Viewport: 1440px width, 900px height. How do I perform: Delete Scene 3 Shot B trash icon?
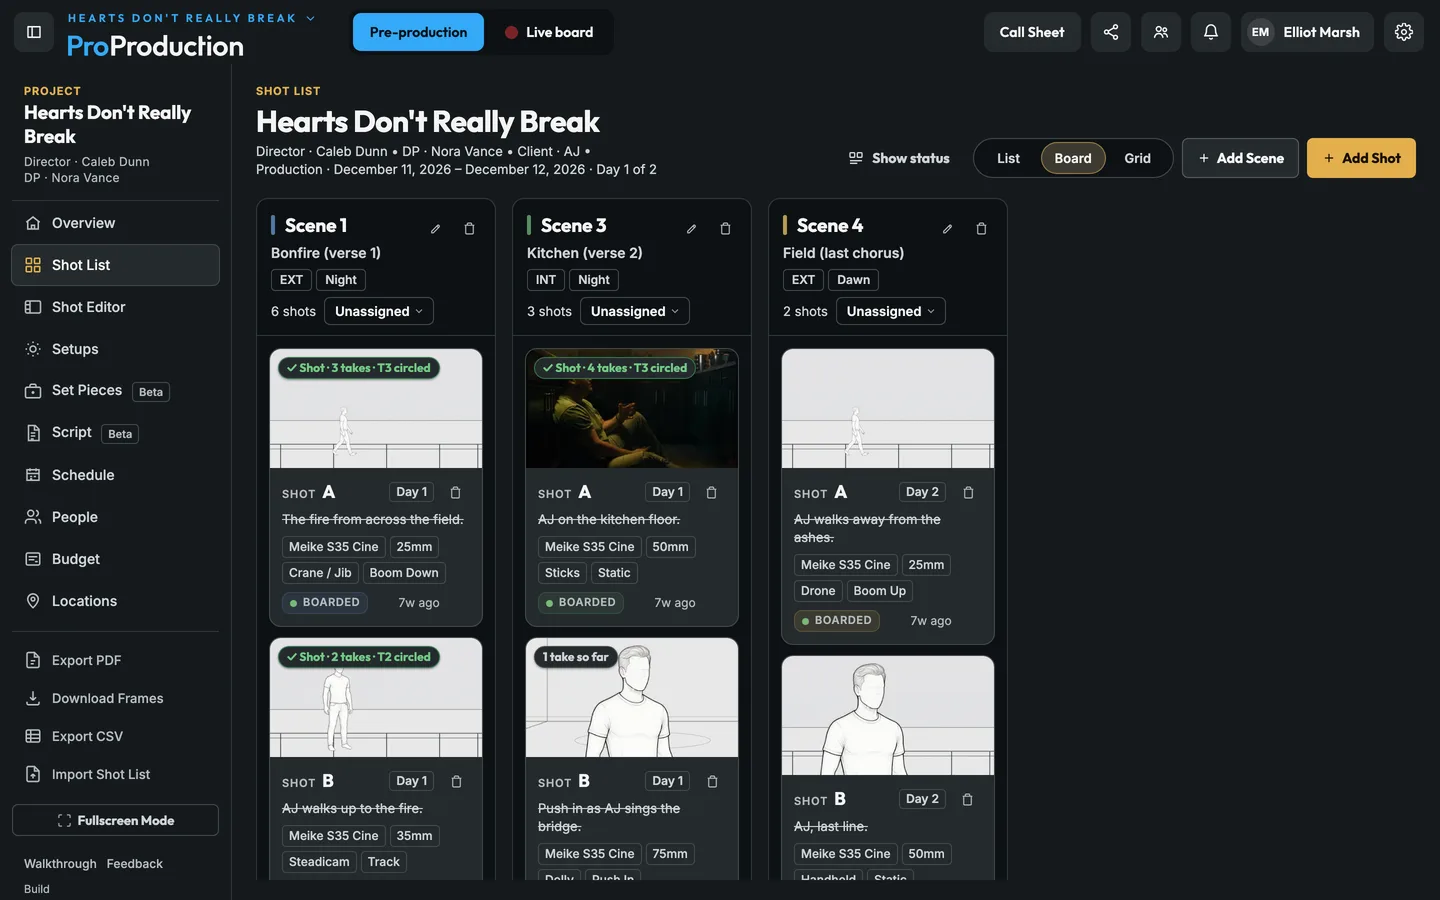click(x=713, y=781)
